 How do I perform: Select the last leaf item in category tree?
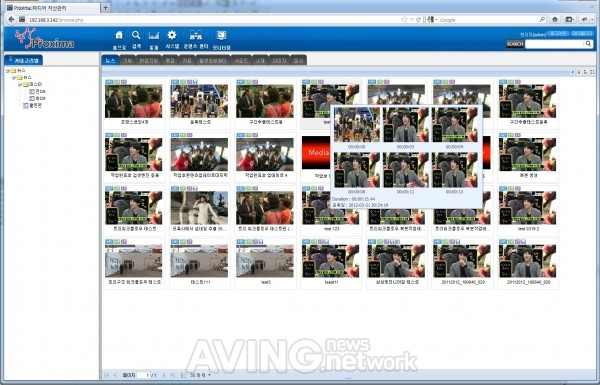(x=33, y=106)
